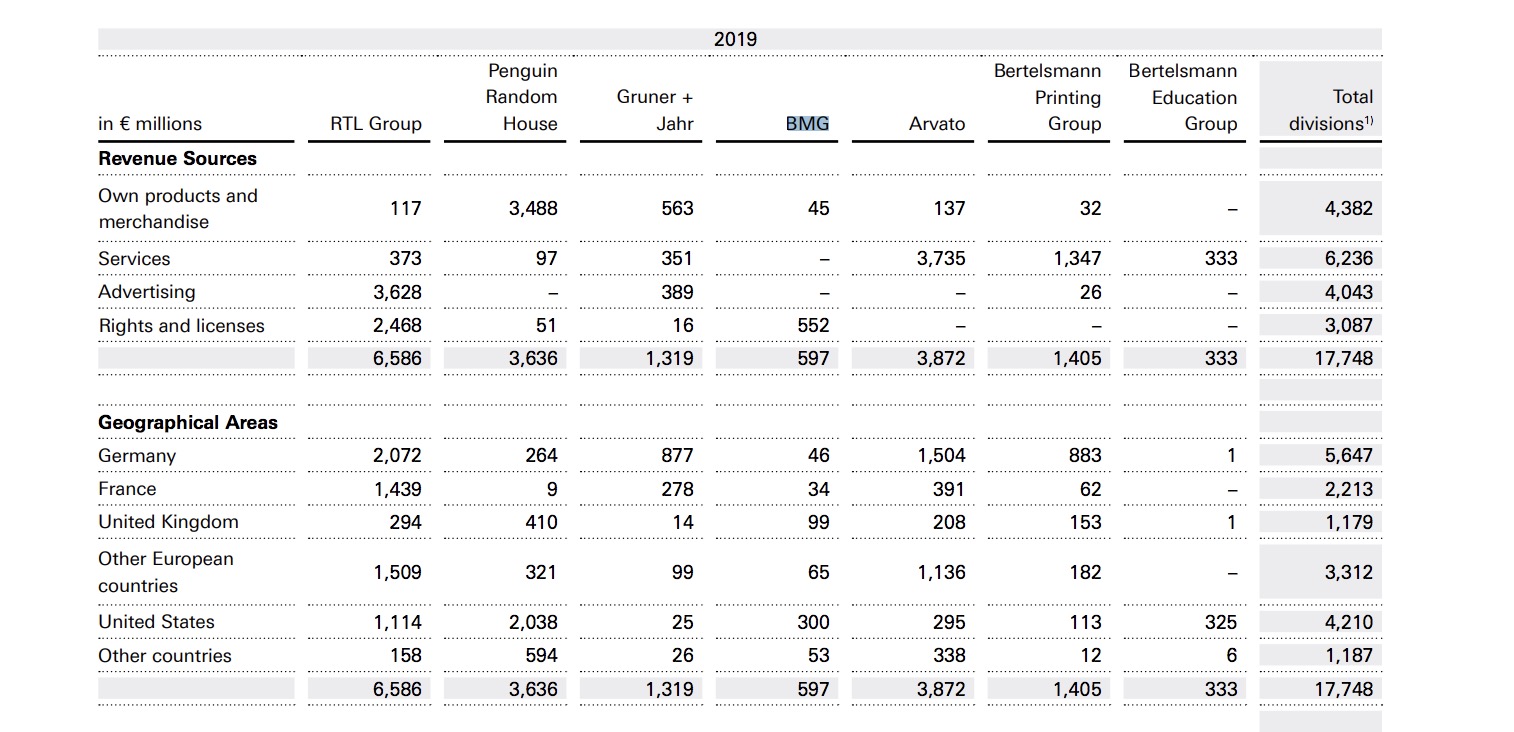Click the Germany row label
Screen dimensions: 1514x732
137,456
